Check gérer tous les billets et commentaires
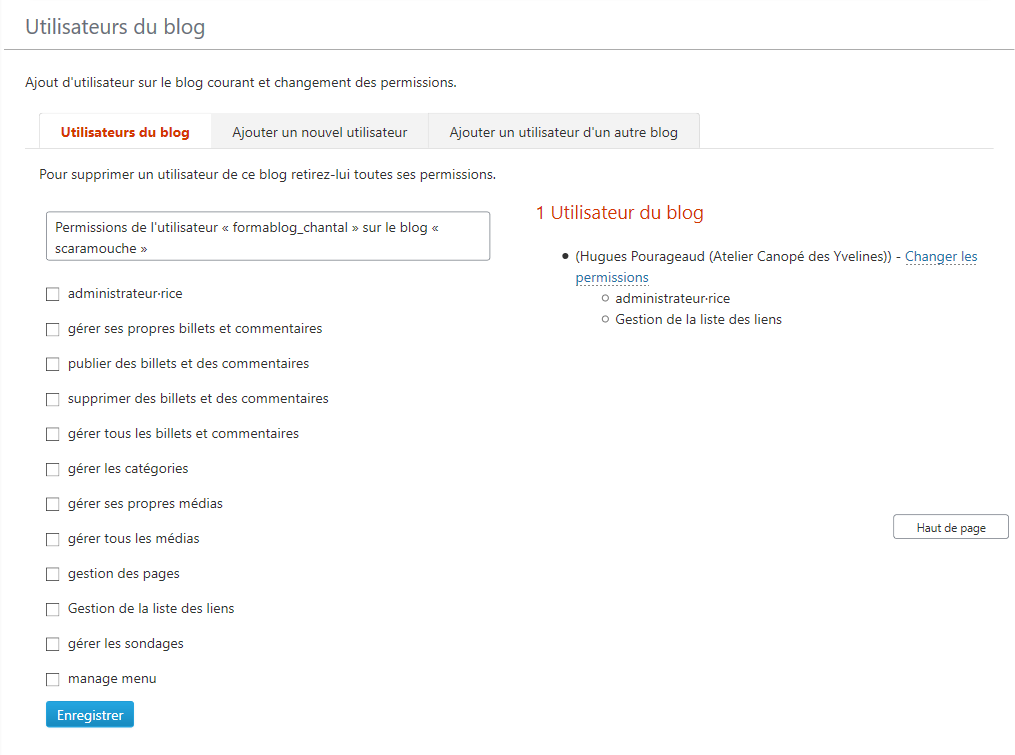 point(53,434)
